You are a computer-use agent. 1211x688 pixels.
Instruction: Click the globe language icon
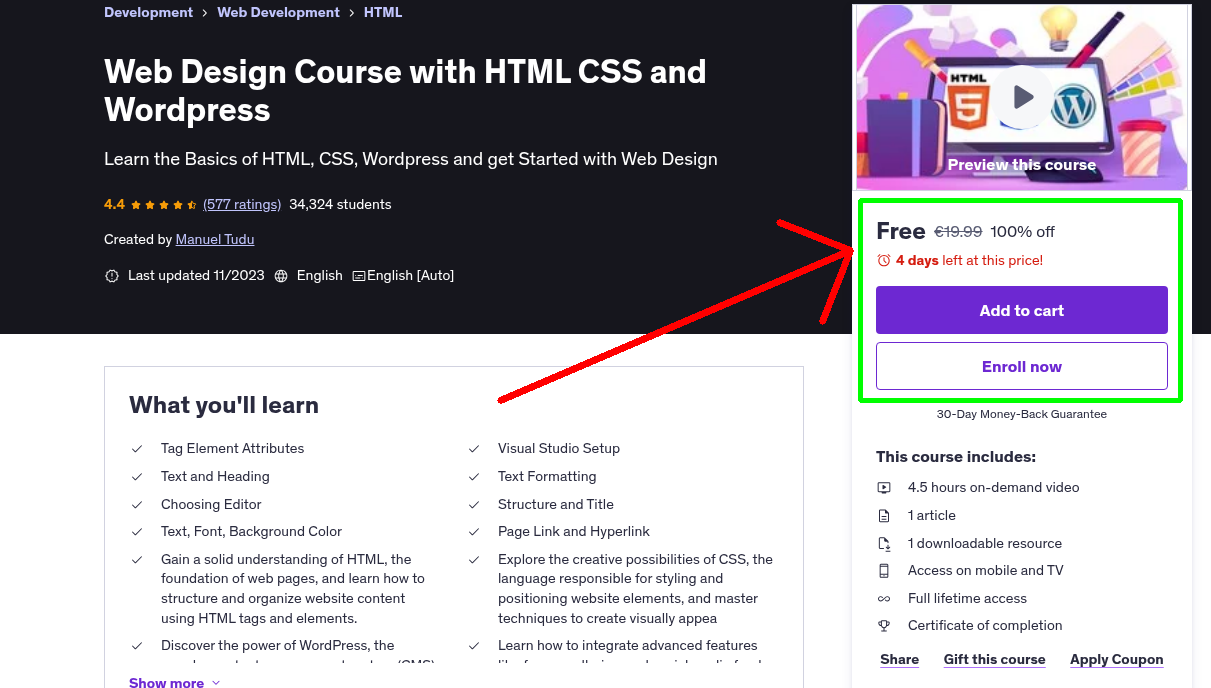[x=281, y=276]
